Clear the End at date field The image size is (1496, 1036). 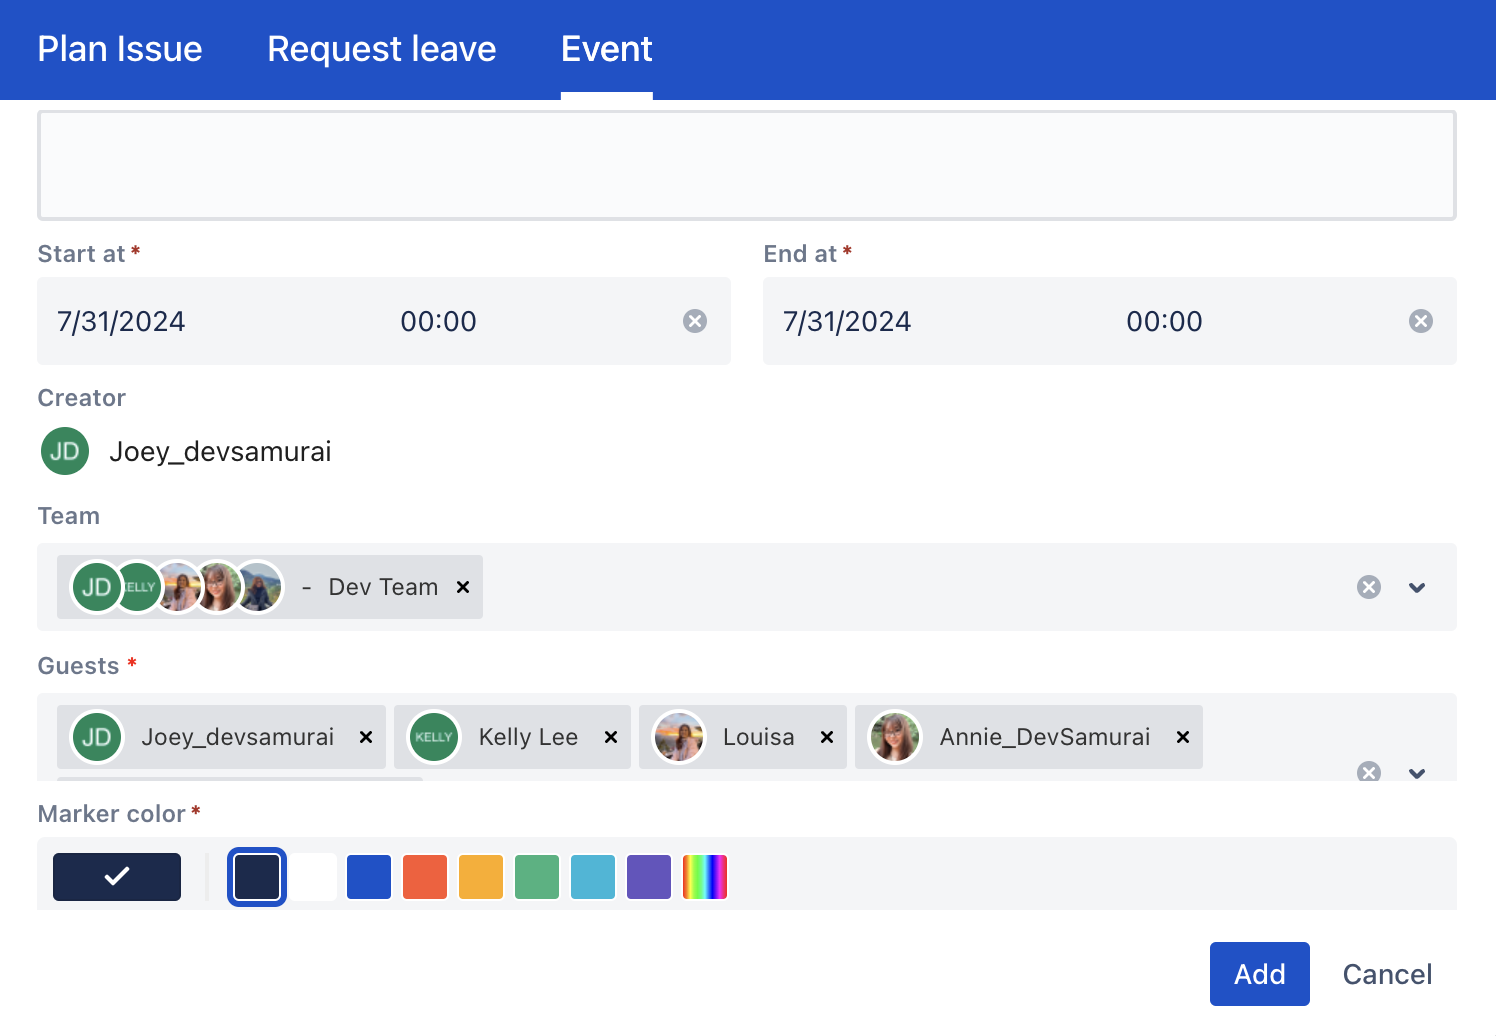[x=1420, y=321]
